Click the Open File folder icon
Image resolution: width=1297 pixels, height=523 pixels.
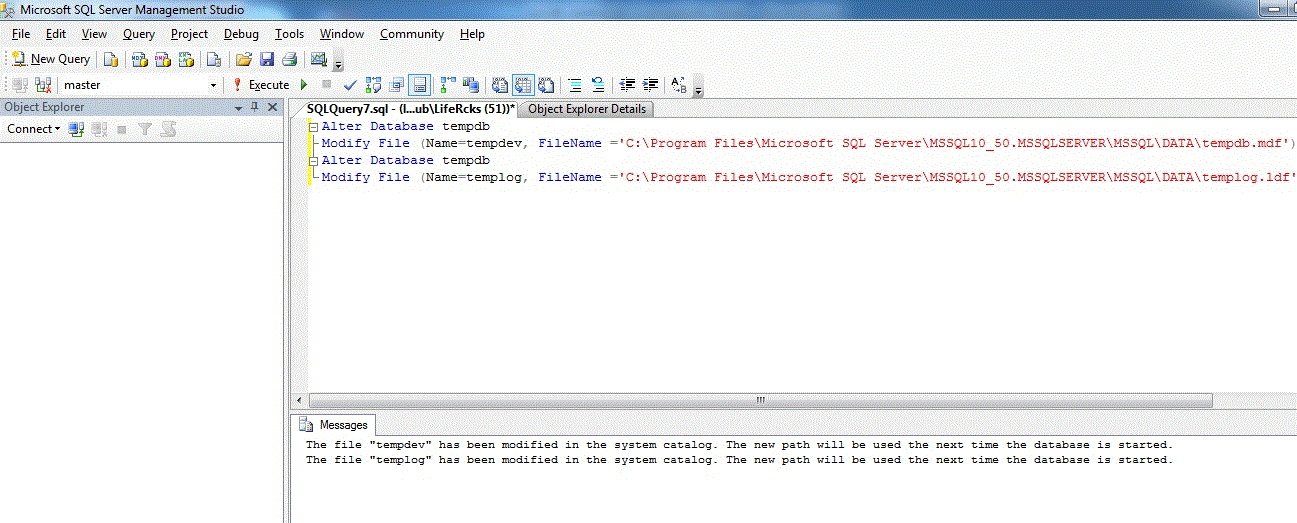(243, 59)
